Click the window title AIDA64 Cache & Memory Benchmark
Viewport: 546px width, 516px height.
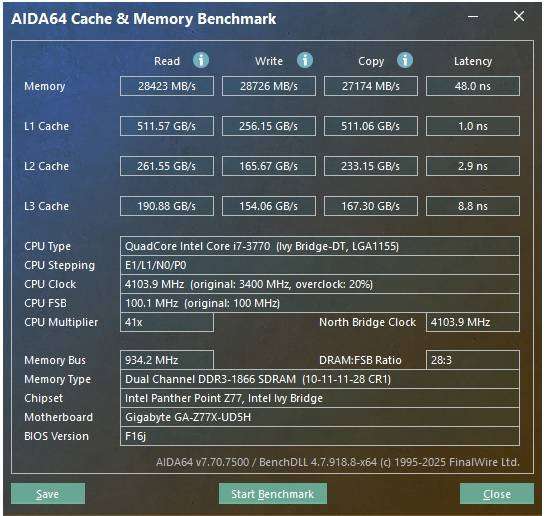point(144,19)
